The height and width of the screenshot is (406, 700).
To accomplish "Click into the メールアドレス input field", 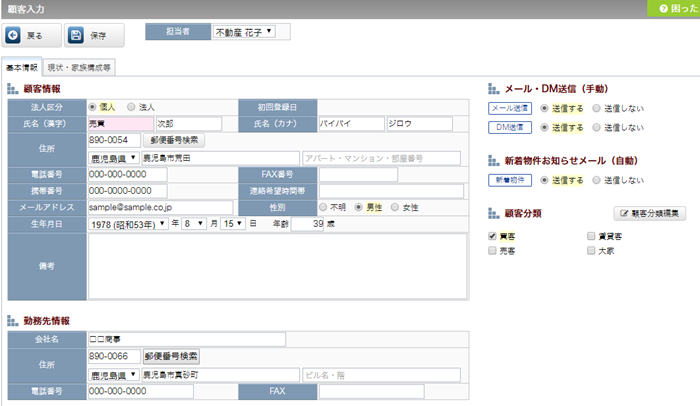I will point(160,207).
